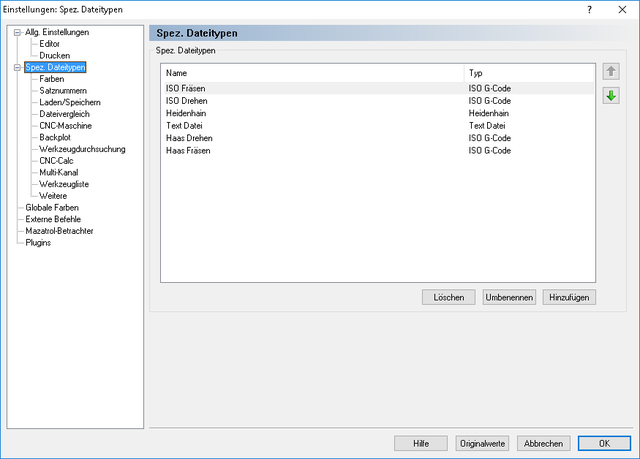This screenshot has height=459, width=640.
Task: Select the Haas Drehen file type row
Action: [378, 138]
